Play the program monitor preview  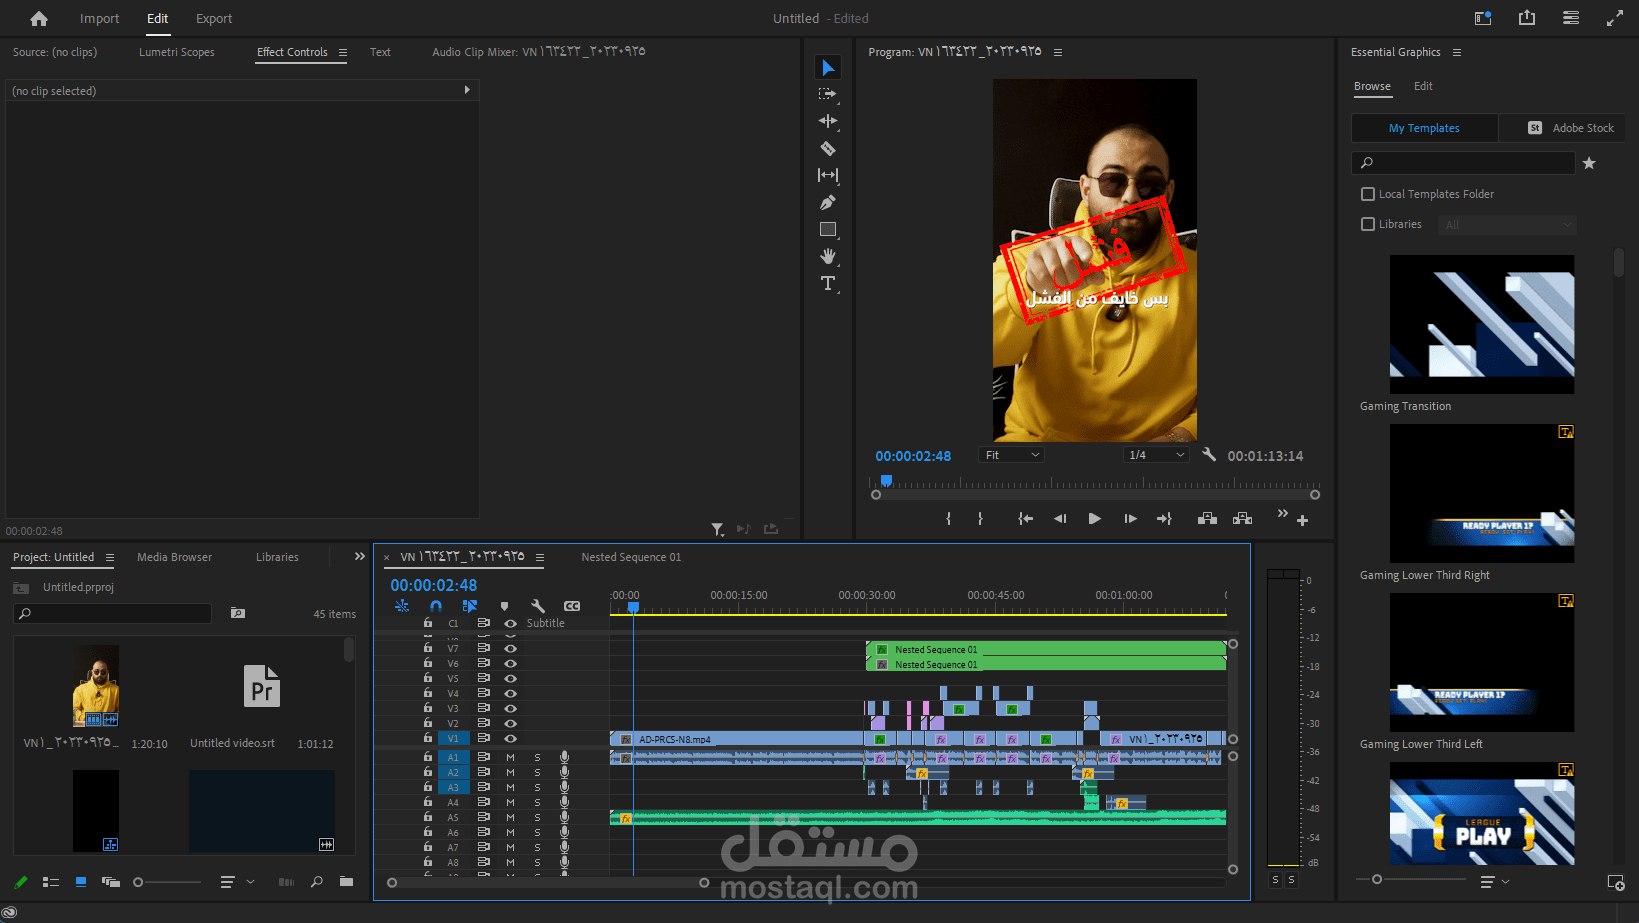(1094, 518)
